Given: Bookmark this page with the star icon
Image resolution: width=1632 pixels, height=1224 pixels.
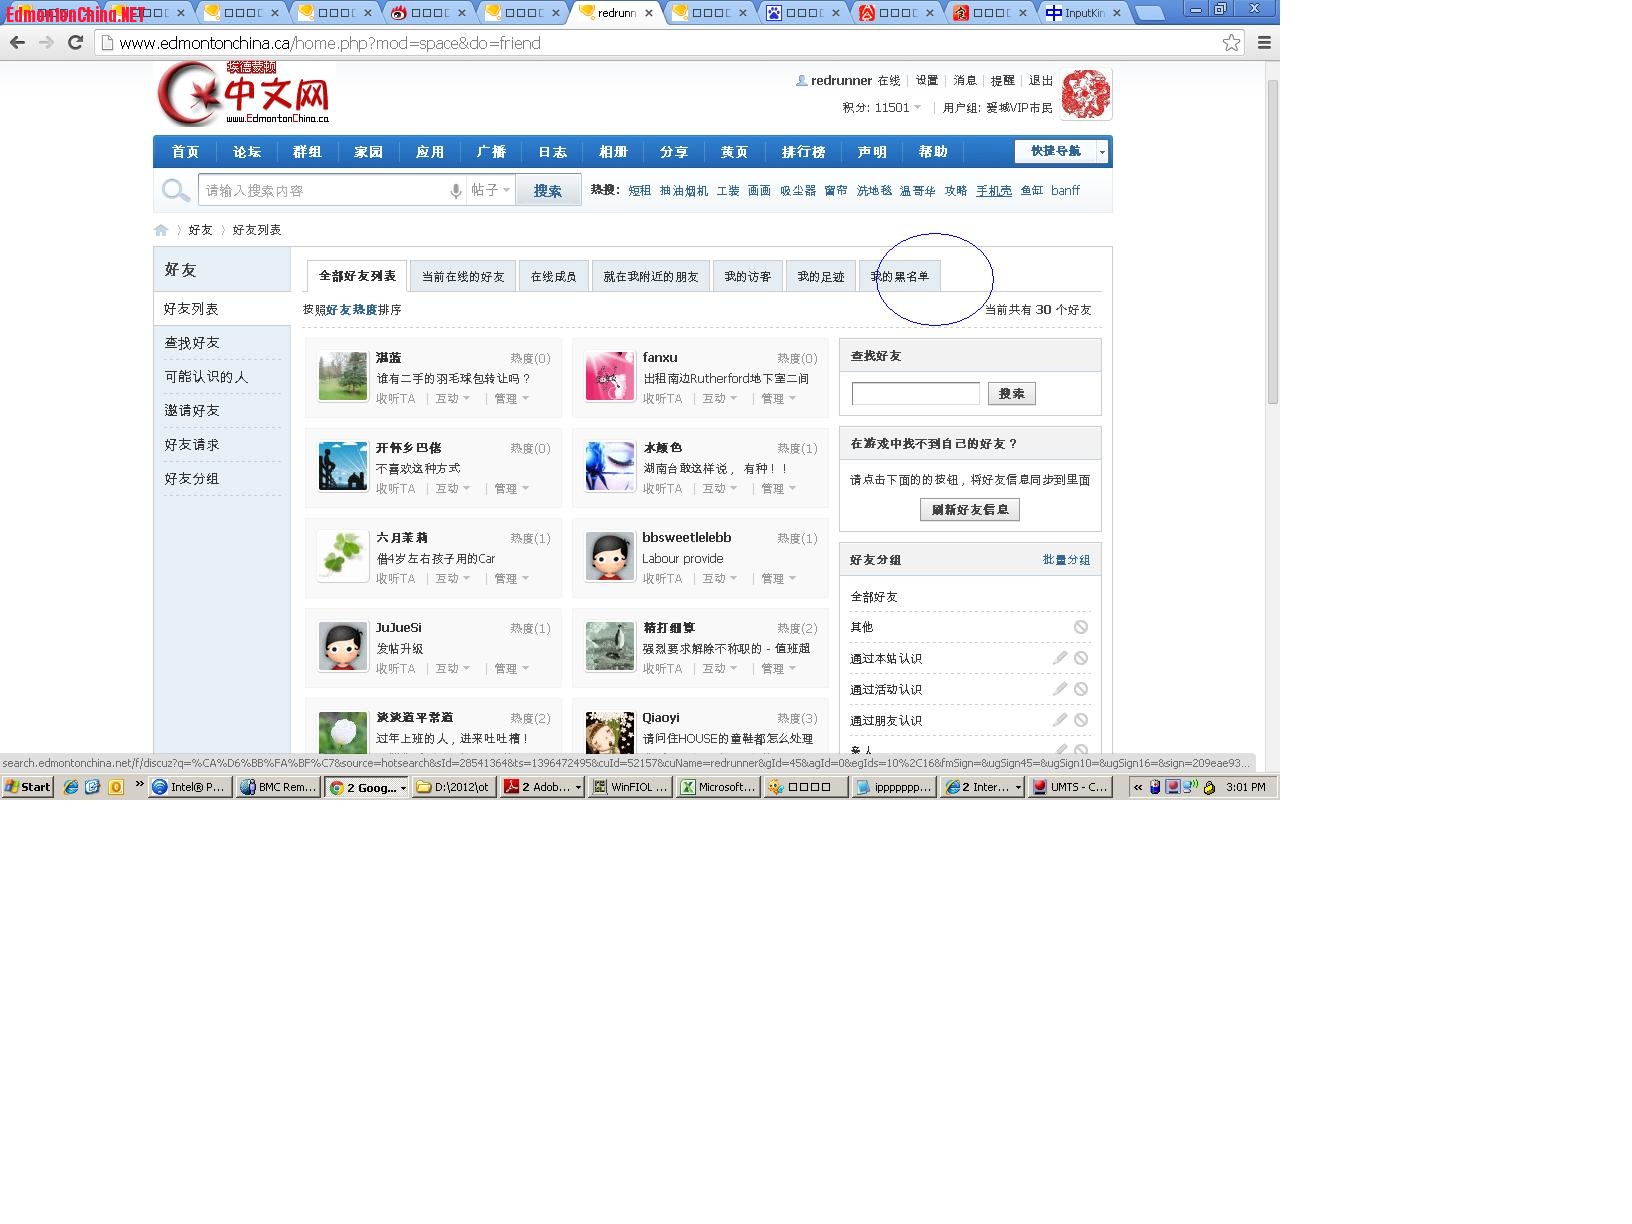Looking at the screenshot, I should tap(1231, 43).
